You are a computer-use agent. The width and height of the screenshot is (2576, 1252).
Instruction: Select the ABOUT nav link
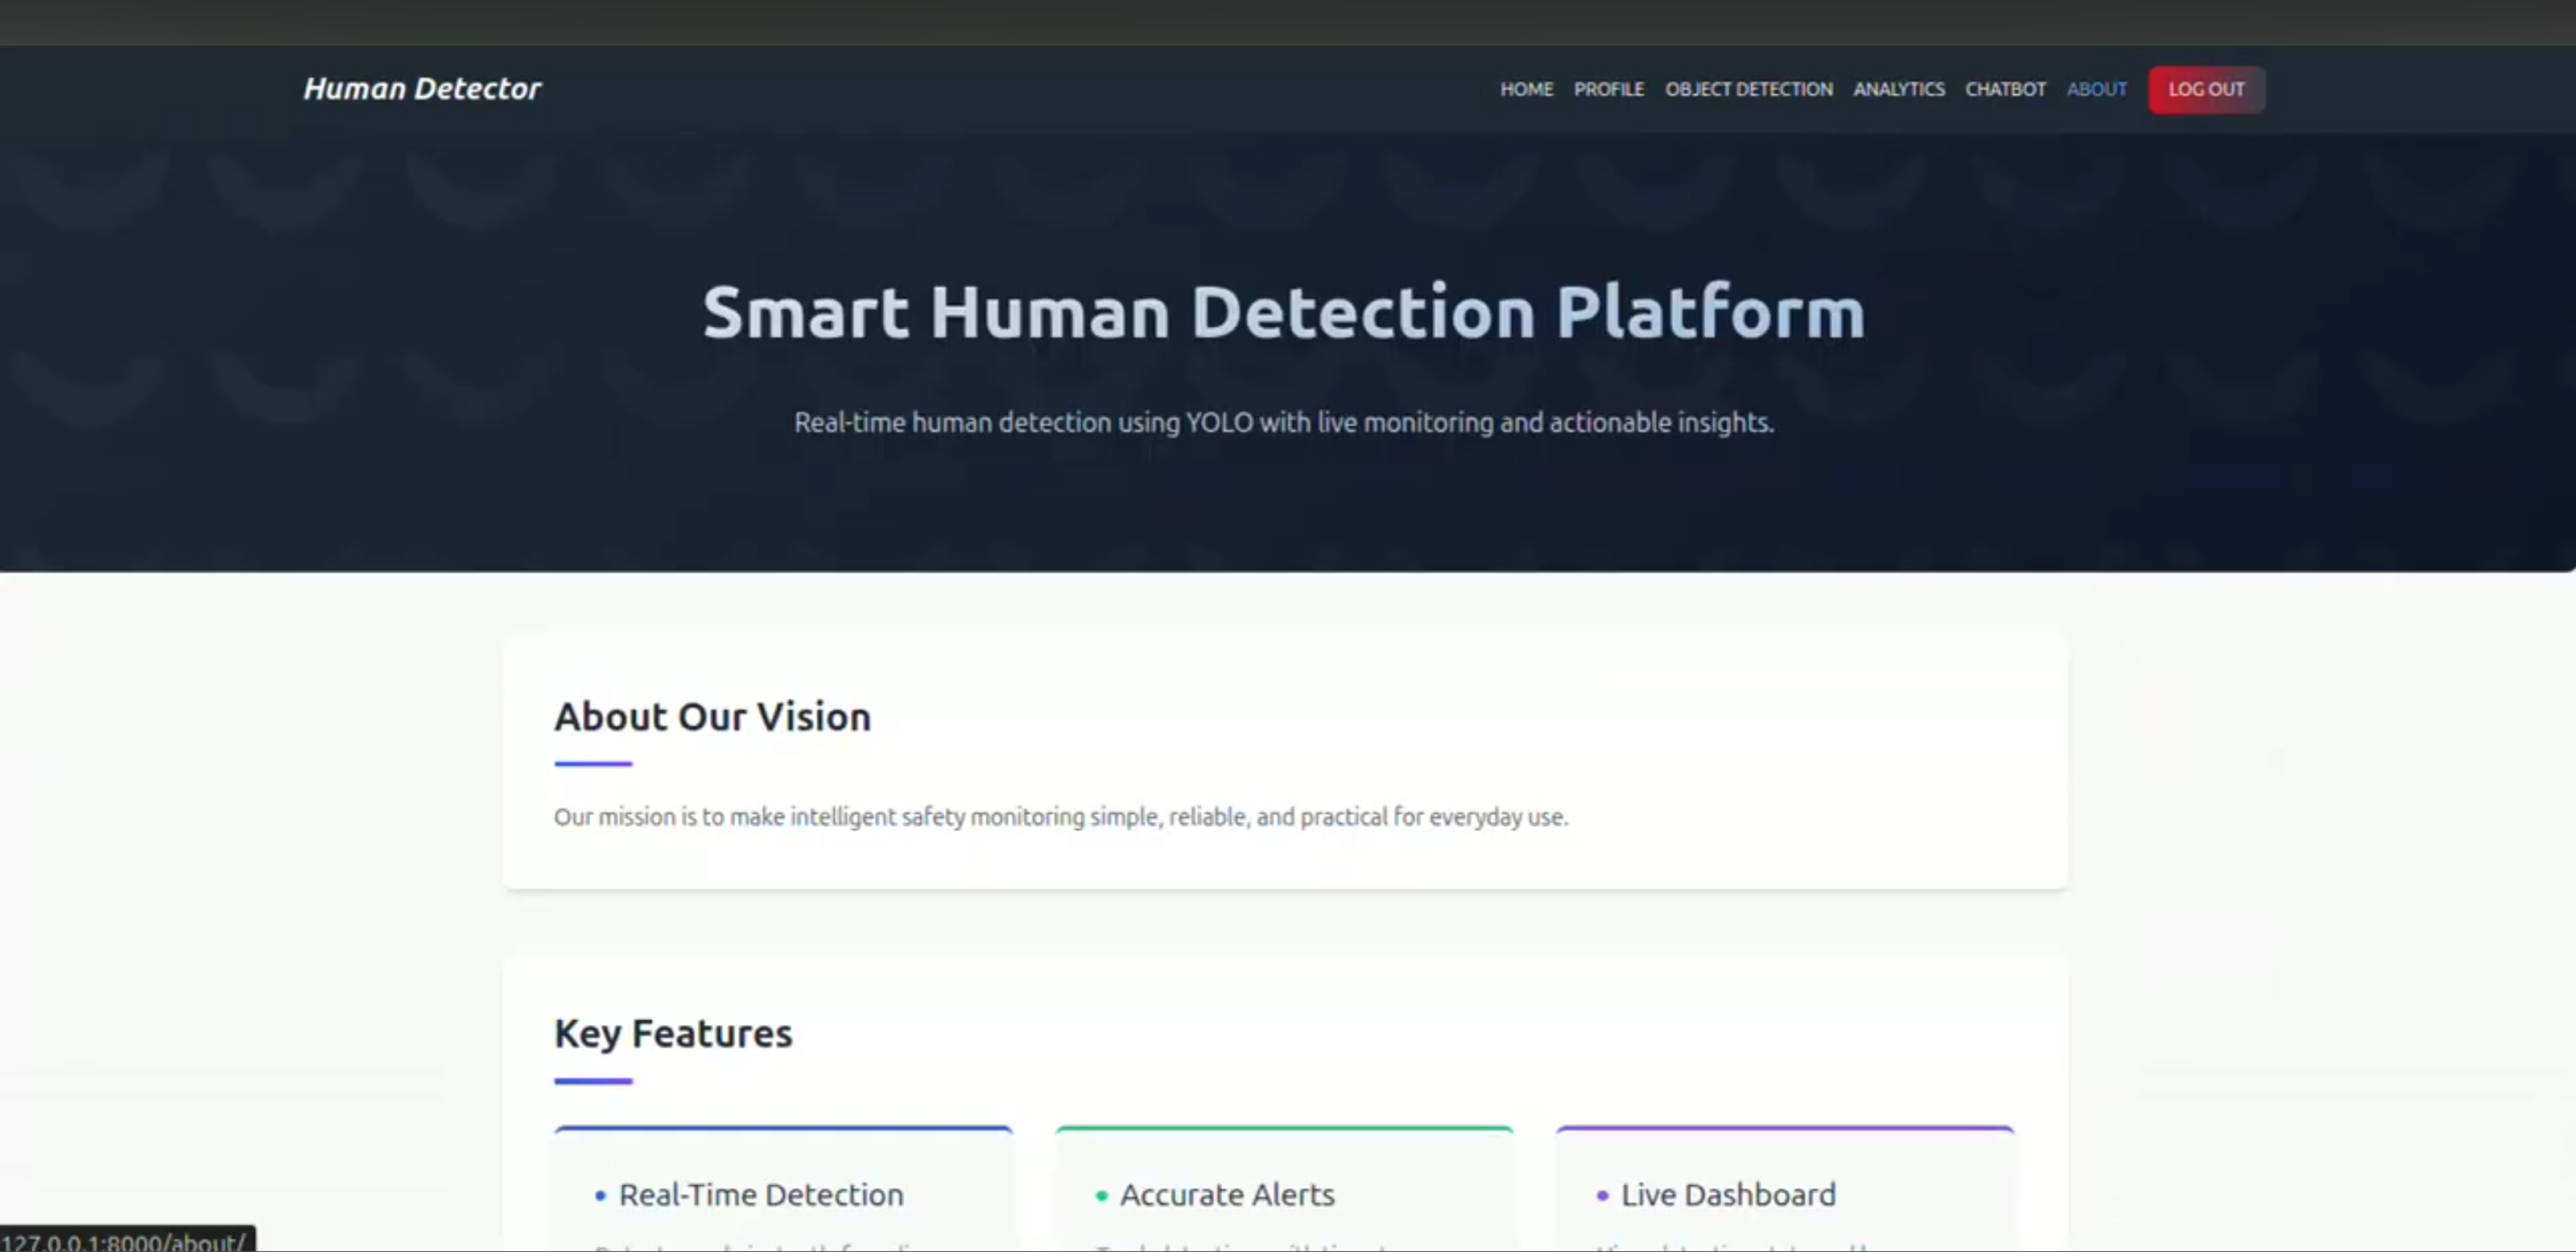[2096, 89]
